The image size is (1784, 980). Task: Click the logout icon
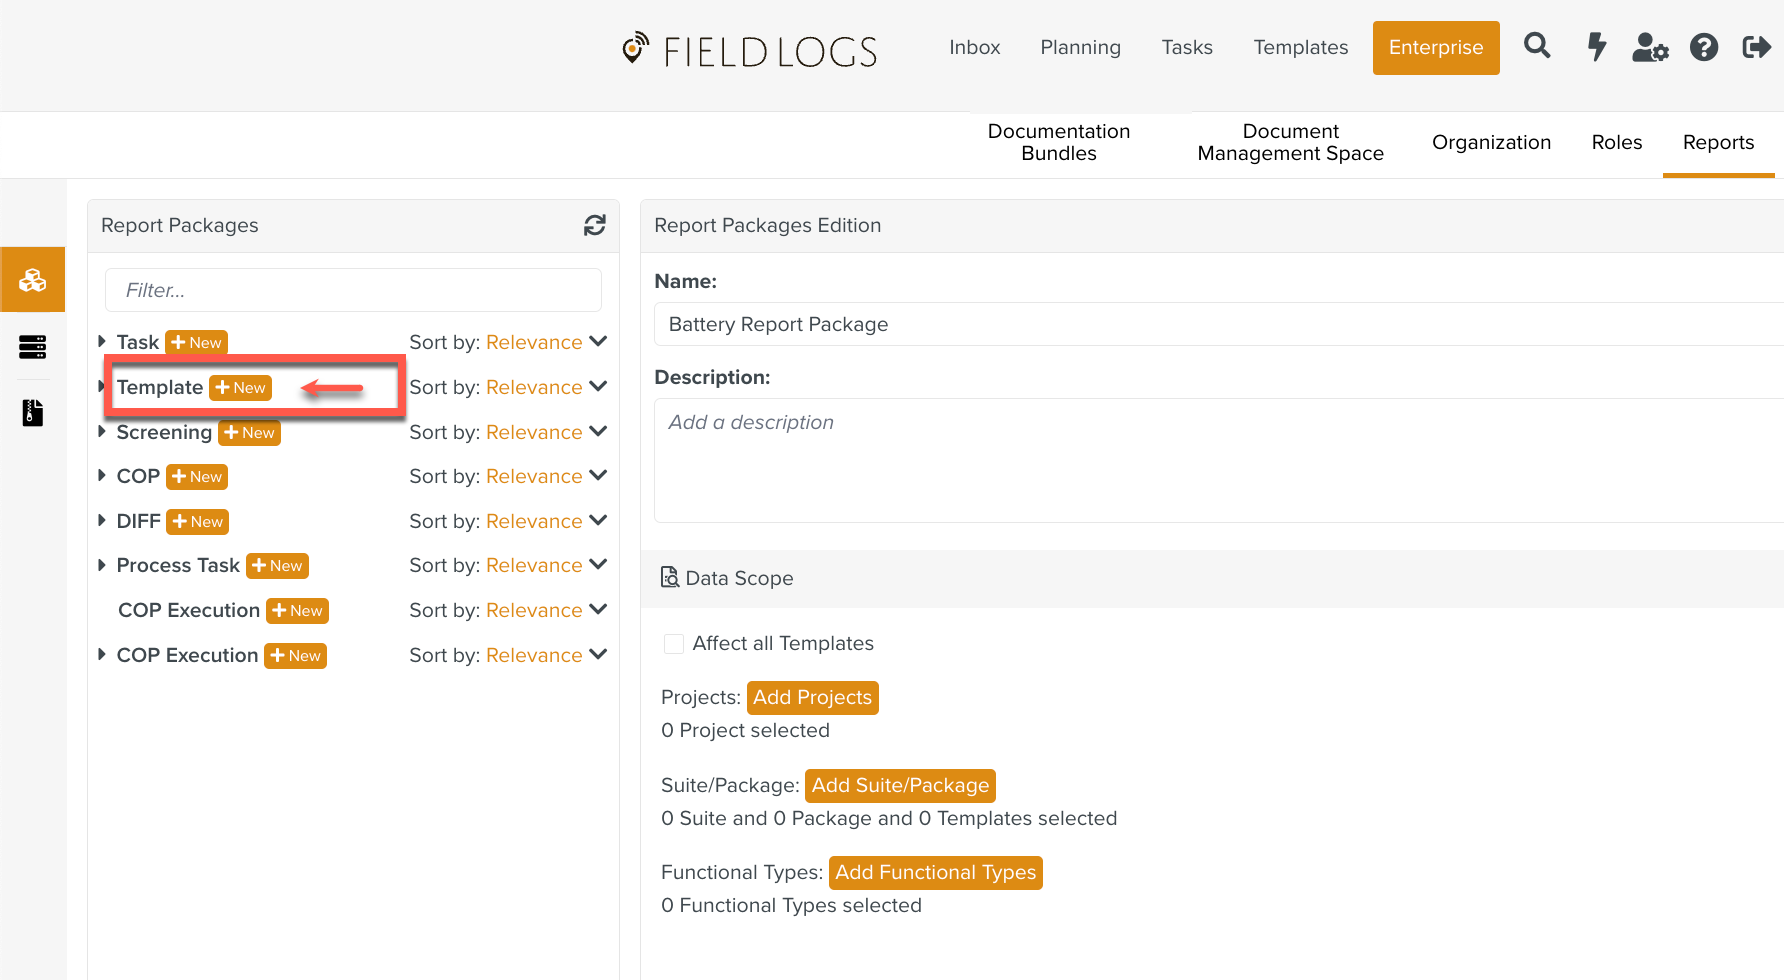1756,47
